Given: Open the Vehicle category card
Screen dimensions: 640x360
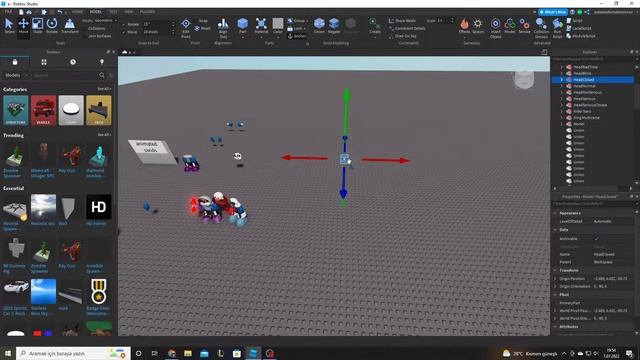Looking at the screenshot, I should tap(43, 110).
